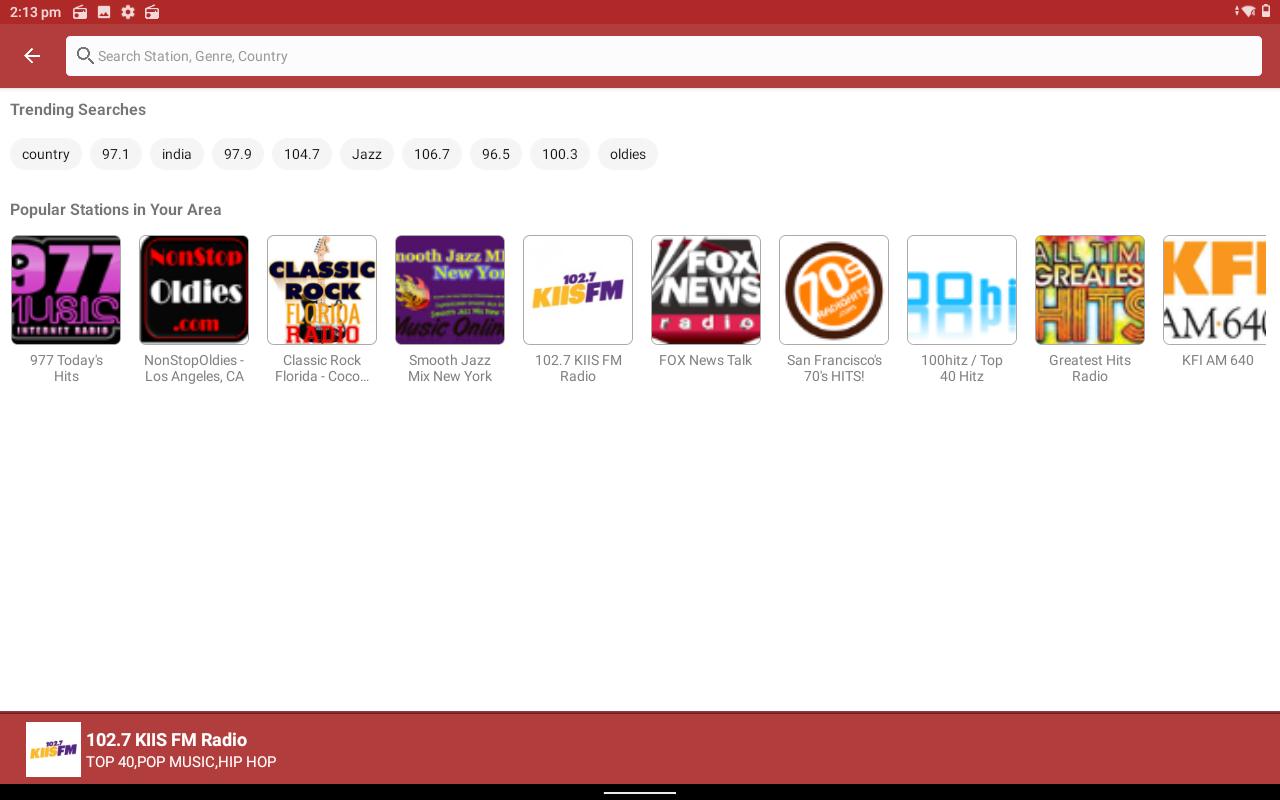Play All Time Greatest Hits thumbnail

coord(1090,290)
